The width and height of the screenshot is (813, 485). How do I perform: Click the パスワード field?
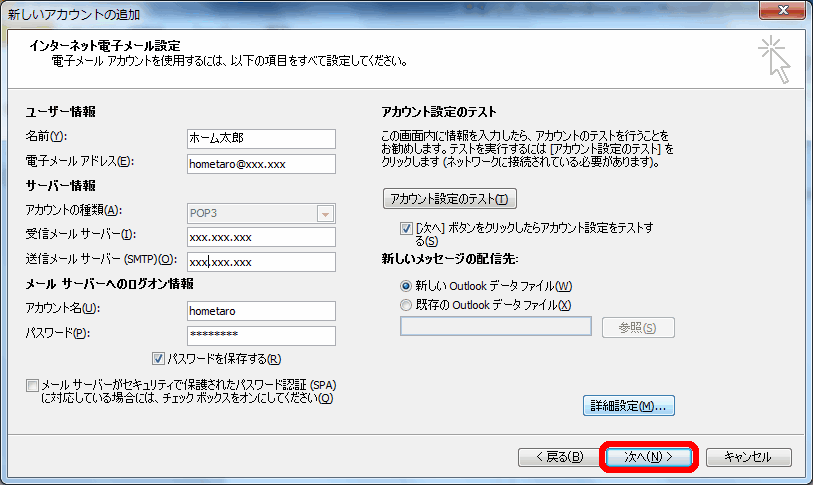[261, 336]
